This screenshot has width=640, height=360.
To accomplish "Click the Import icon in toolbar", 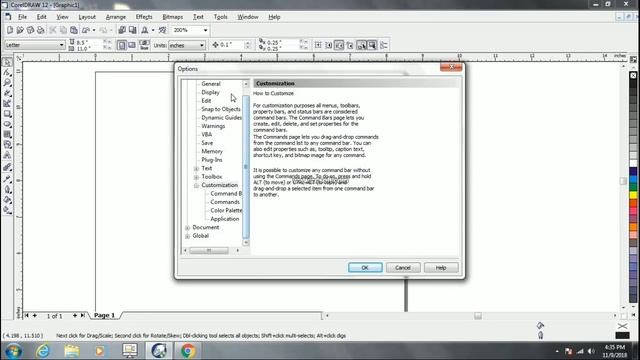I will (x=122, y=30).
